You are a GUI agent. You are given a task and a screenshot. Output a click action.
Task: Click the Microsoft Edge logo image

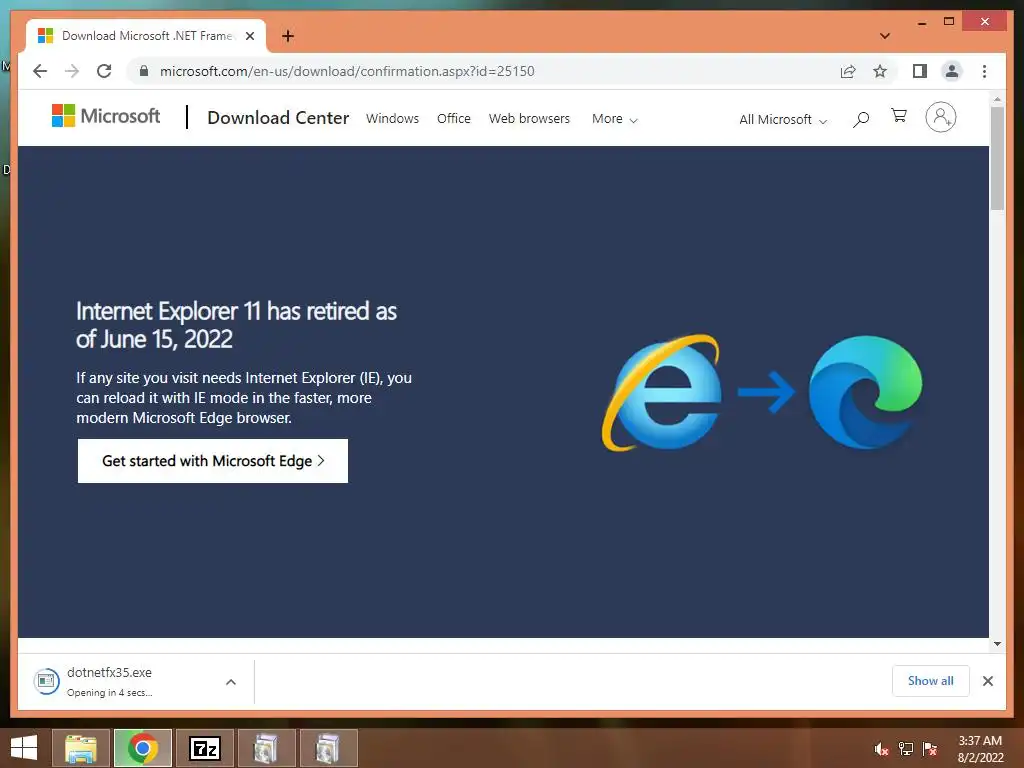865,392
